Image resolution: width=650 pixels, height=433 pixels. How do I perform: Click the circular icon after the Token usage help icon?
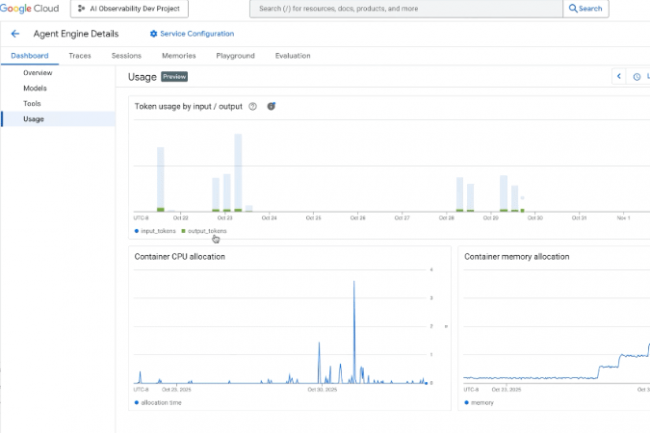(x=271, y=106)
